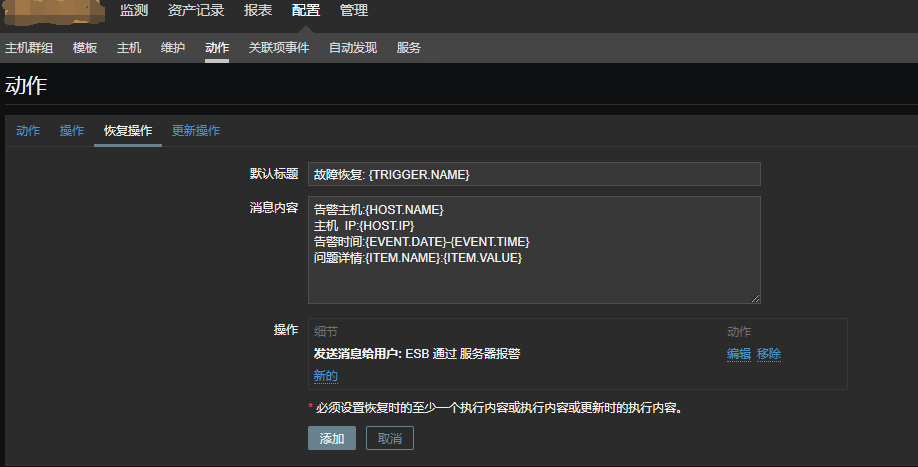The height and width of the screenshot is (467, 918).
Task: Go to 维护 submenu
Action: [173, 48]
